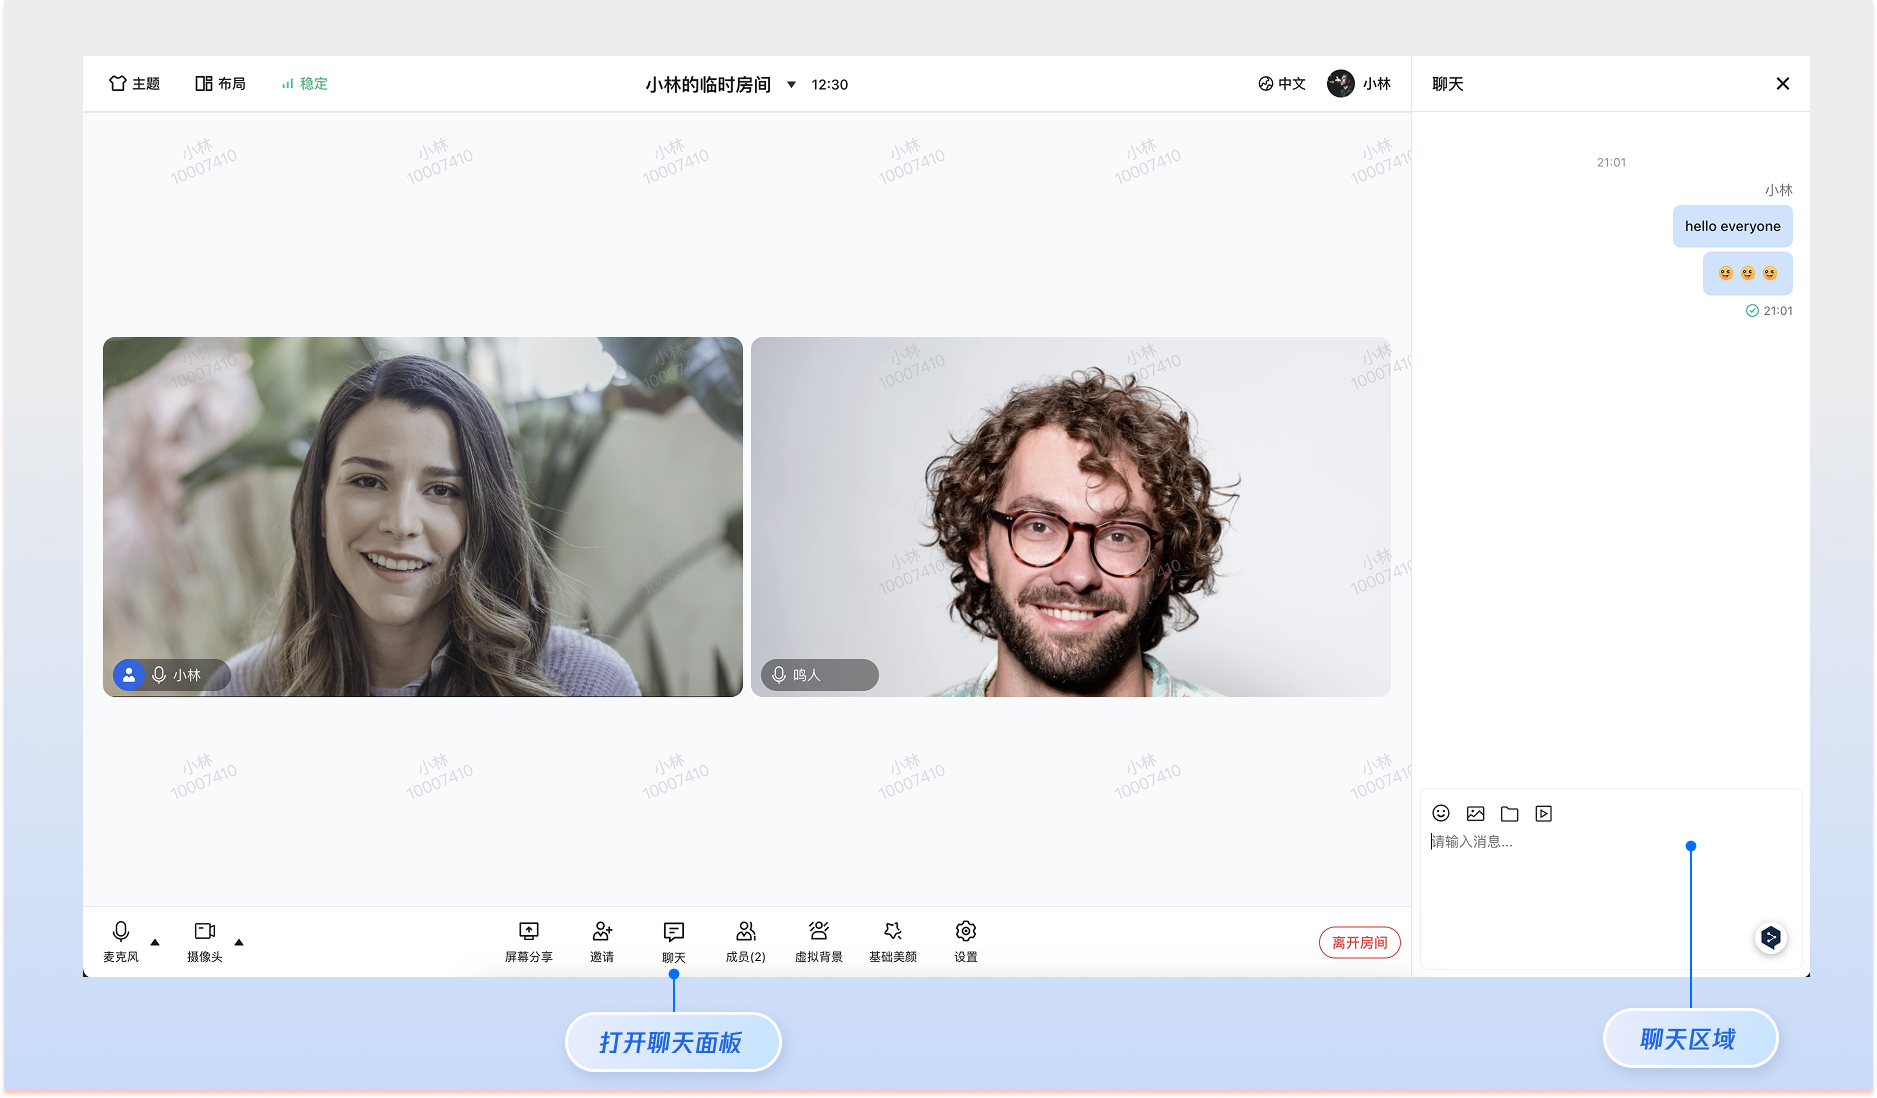Click mic icon on 鸣人's video label
This screenshot has height=1098, width=1877.
coord(779,675)
